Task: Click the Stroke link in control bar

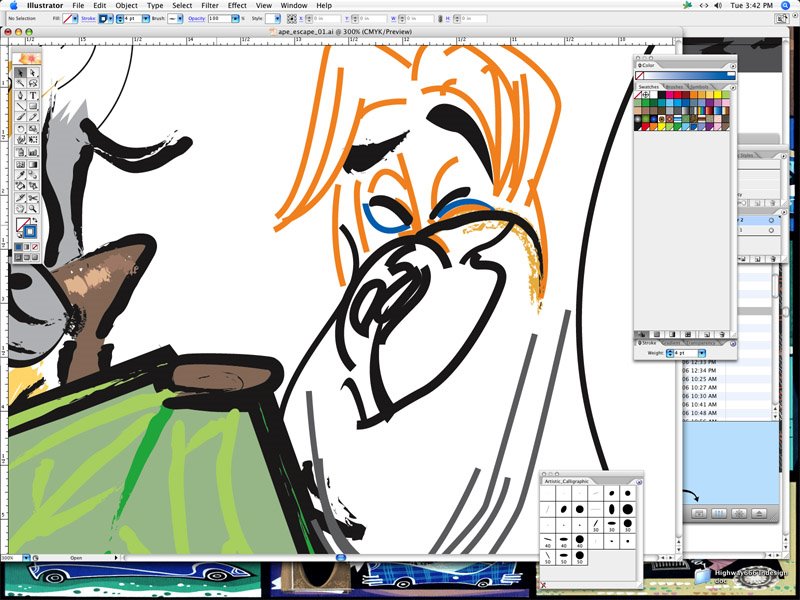Action: click(88, 18)
